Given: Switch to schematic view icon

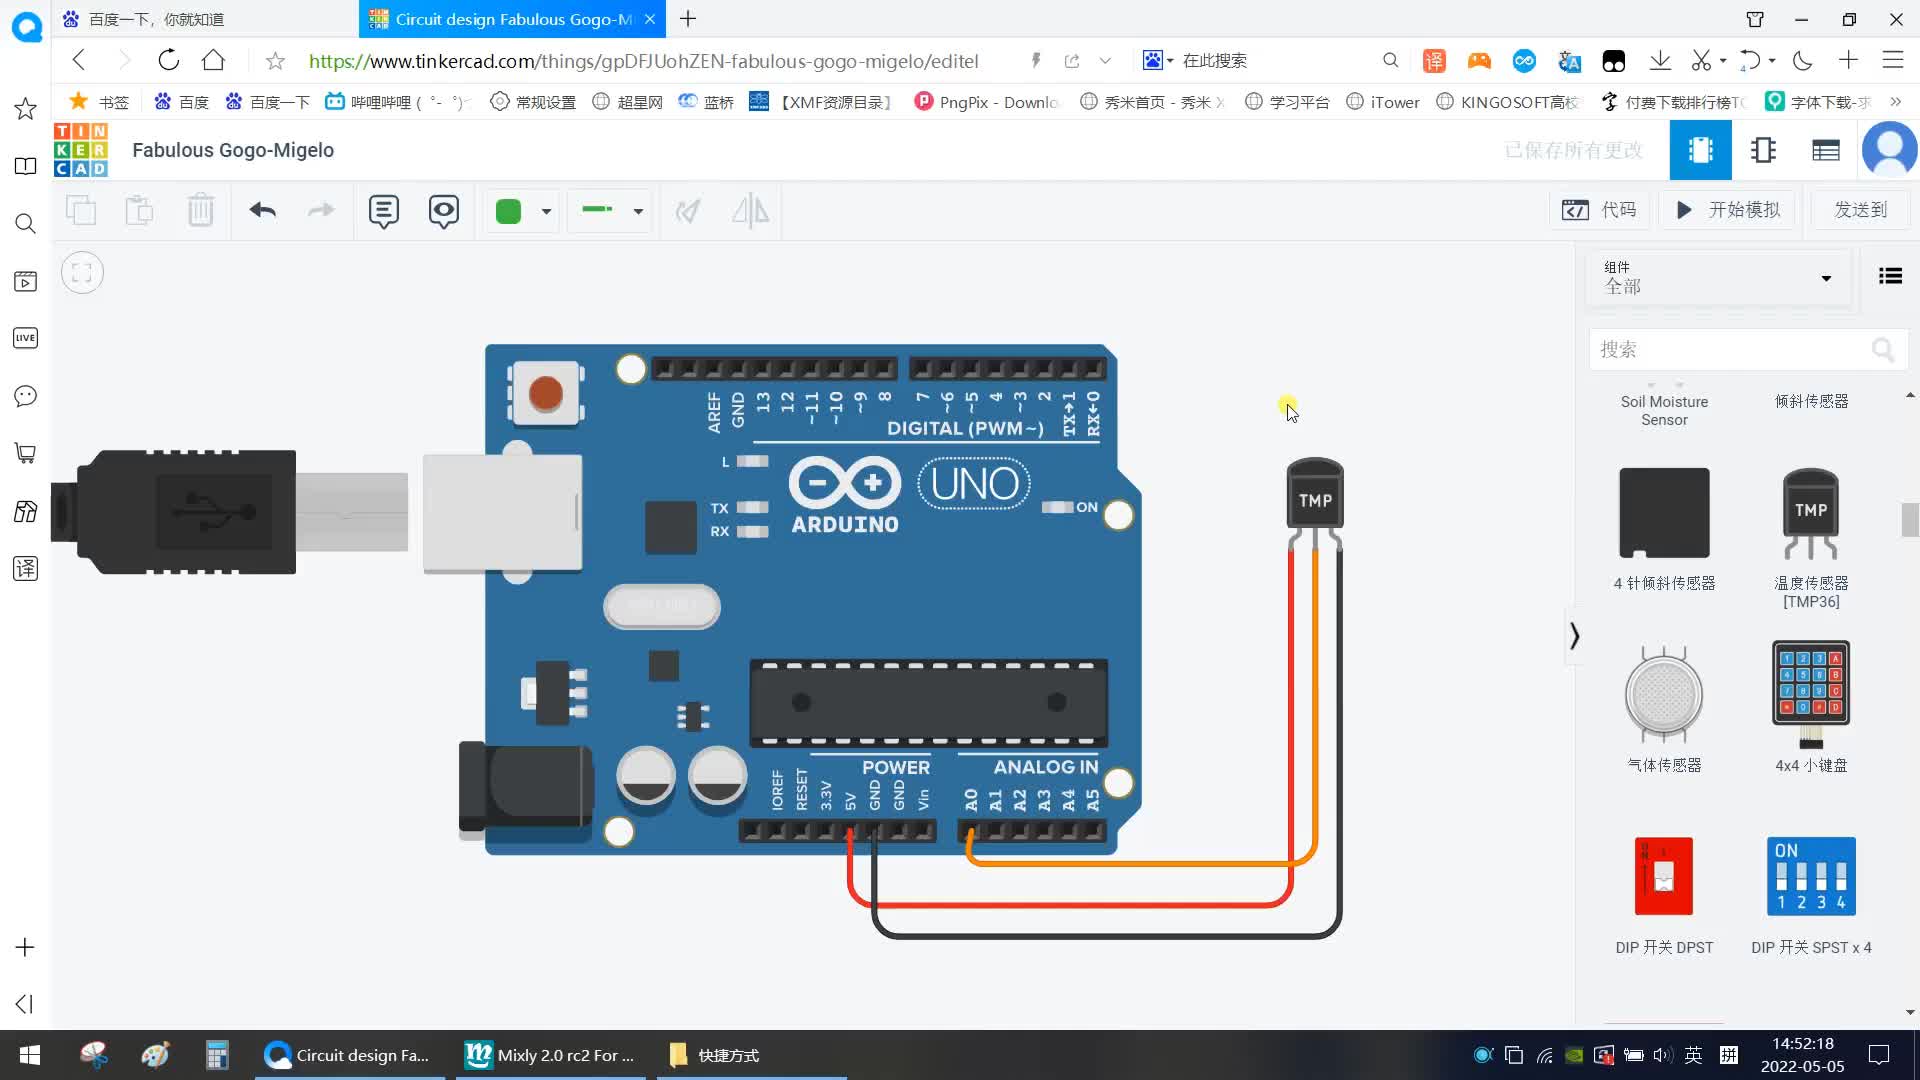Looking at the screenshot, I should click(x=1763, y=150).
